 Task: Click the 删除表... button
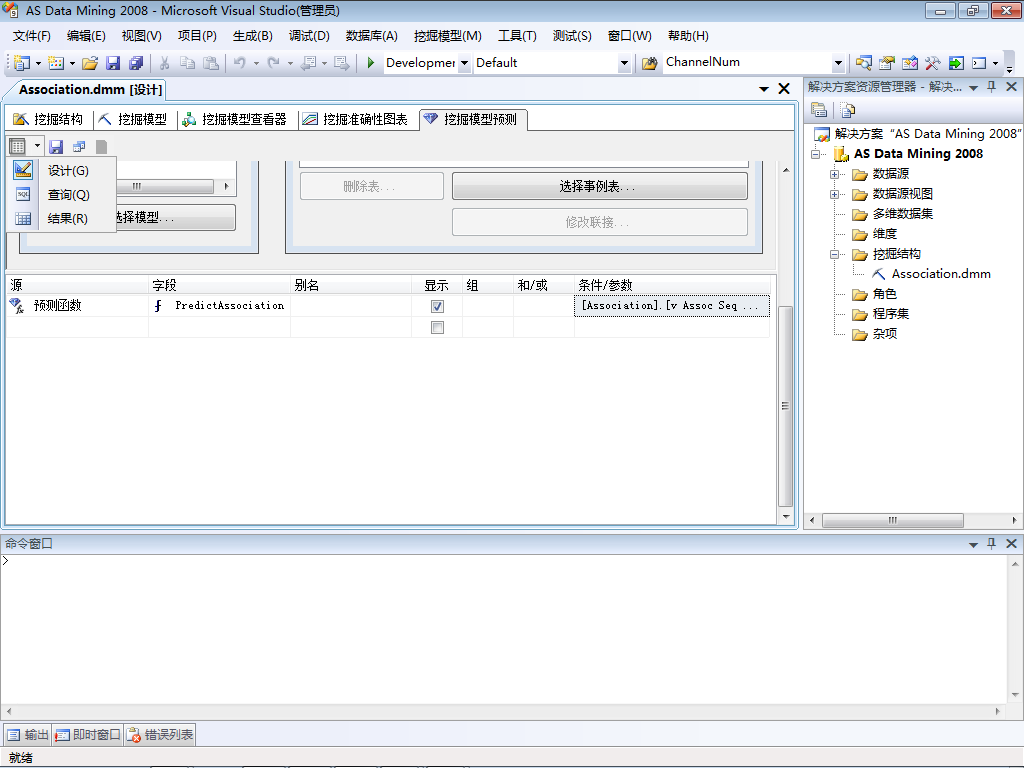click(372, 186)
